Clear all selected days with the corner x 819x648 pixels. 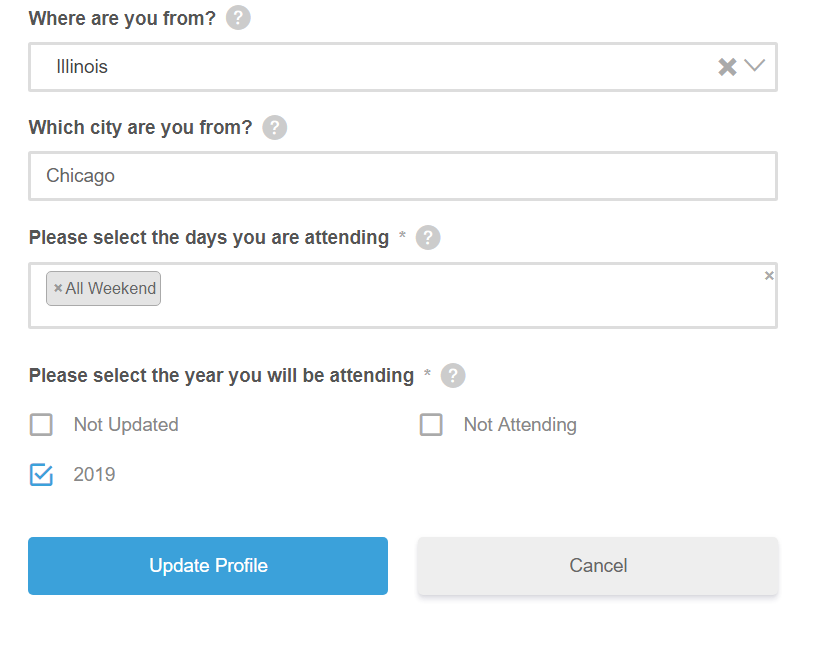click(769, 276)
